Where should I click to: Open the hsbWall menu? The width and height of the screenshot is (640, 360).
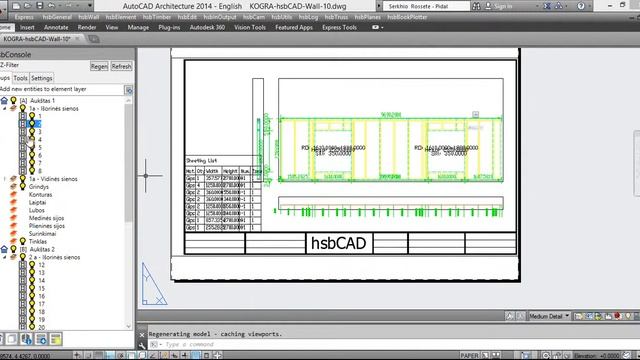tap(89, 17)
